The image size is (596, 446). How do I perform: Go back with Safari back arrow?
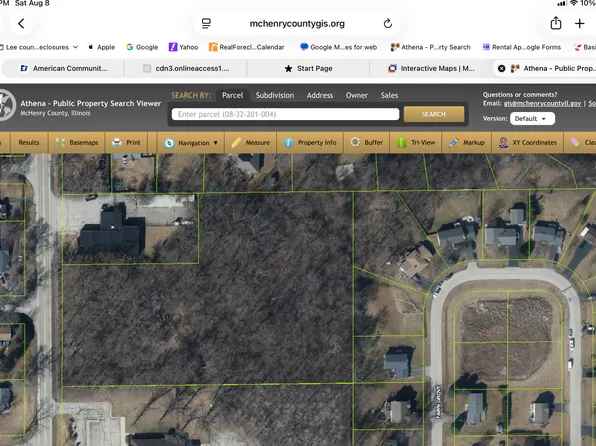[x=21, y=24]
